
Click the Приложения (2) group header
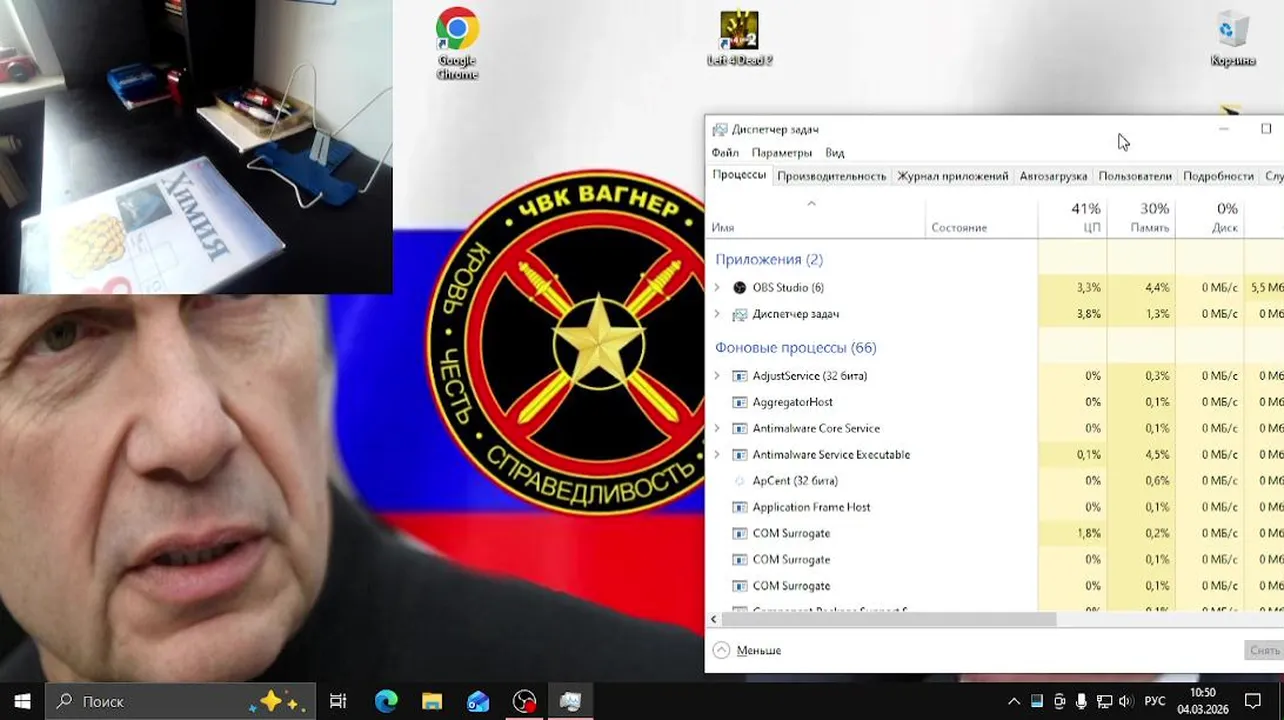click(x=769, y=259)
